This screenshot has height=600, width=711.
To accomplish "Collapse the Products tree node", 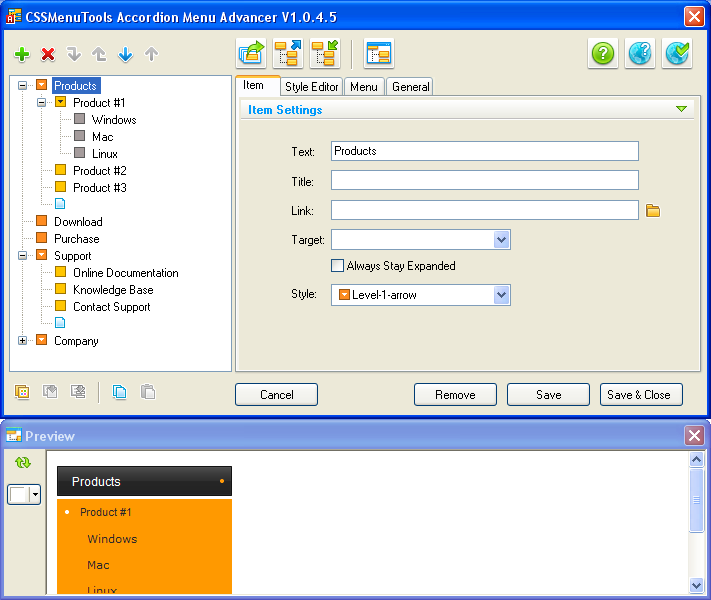I will (23, 86).
